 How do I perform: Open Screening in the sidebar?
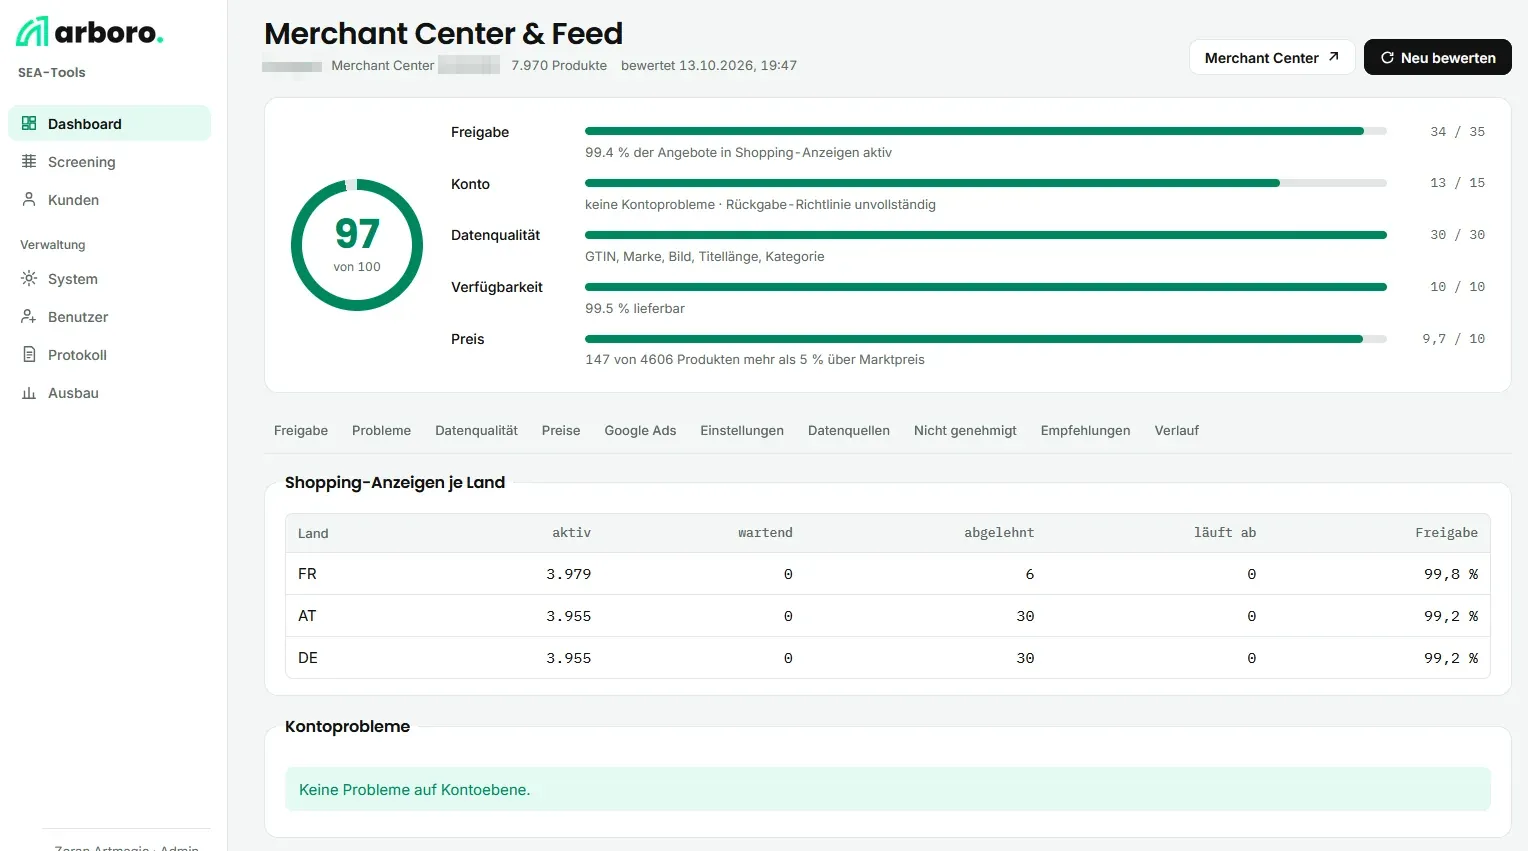pyautogui.click(x=109, y=162)
